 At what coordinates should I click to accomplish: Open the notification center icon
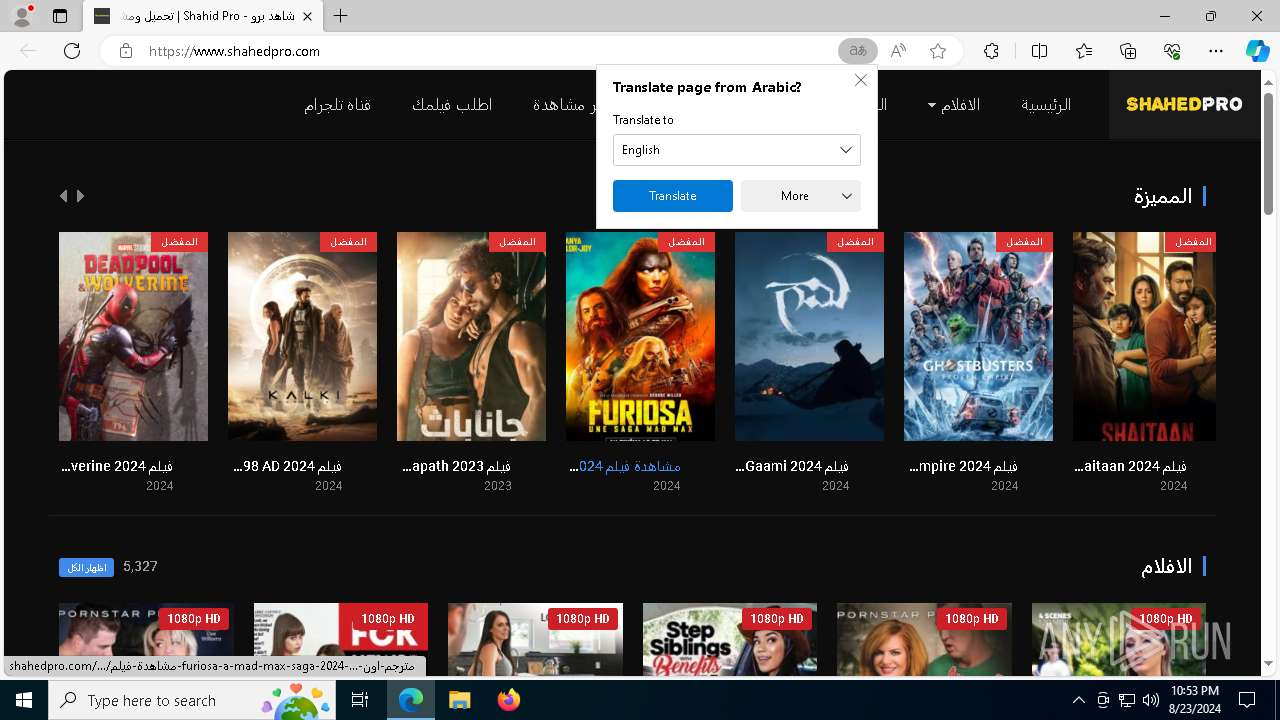pos(1247,700)
